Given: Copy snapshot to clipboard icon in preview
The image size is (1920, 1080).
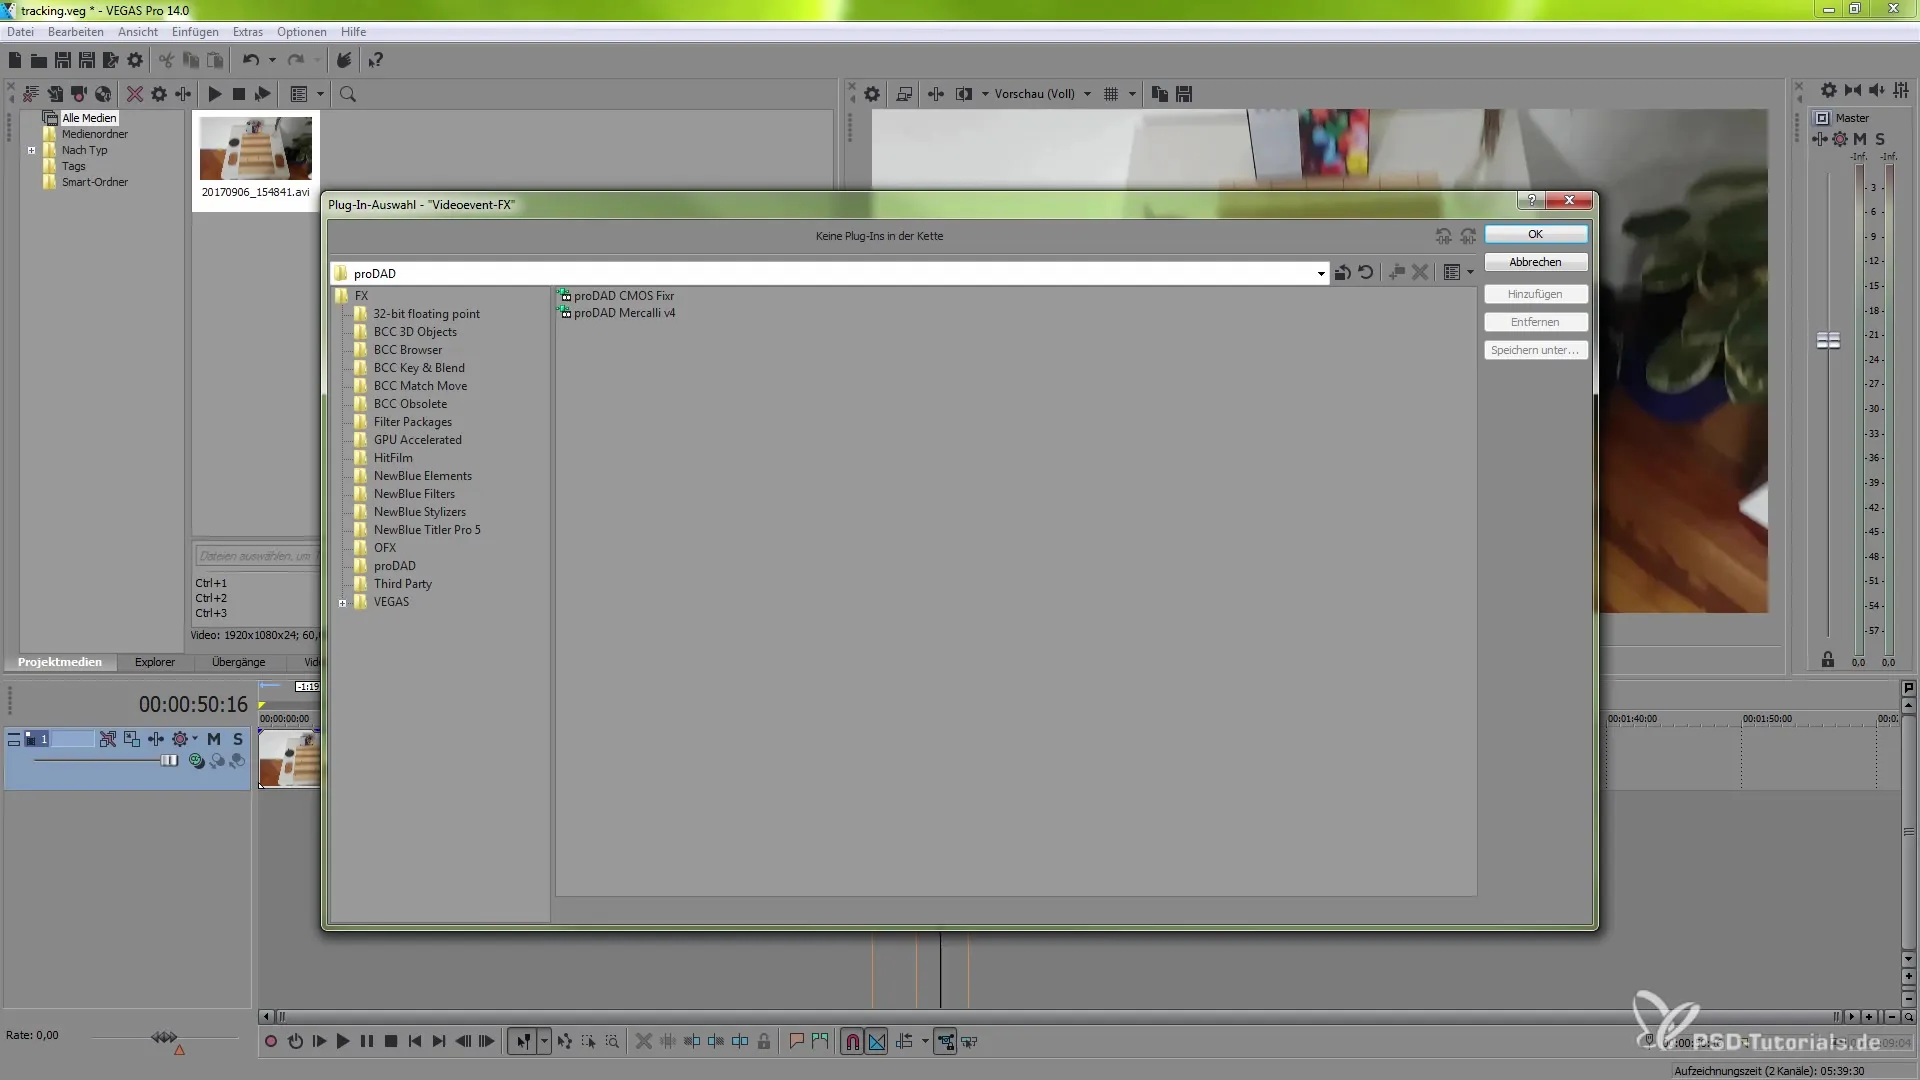Looking at the screenshot, I should click(x=1159, y=94).
